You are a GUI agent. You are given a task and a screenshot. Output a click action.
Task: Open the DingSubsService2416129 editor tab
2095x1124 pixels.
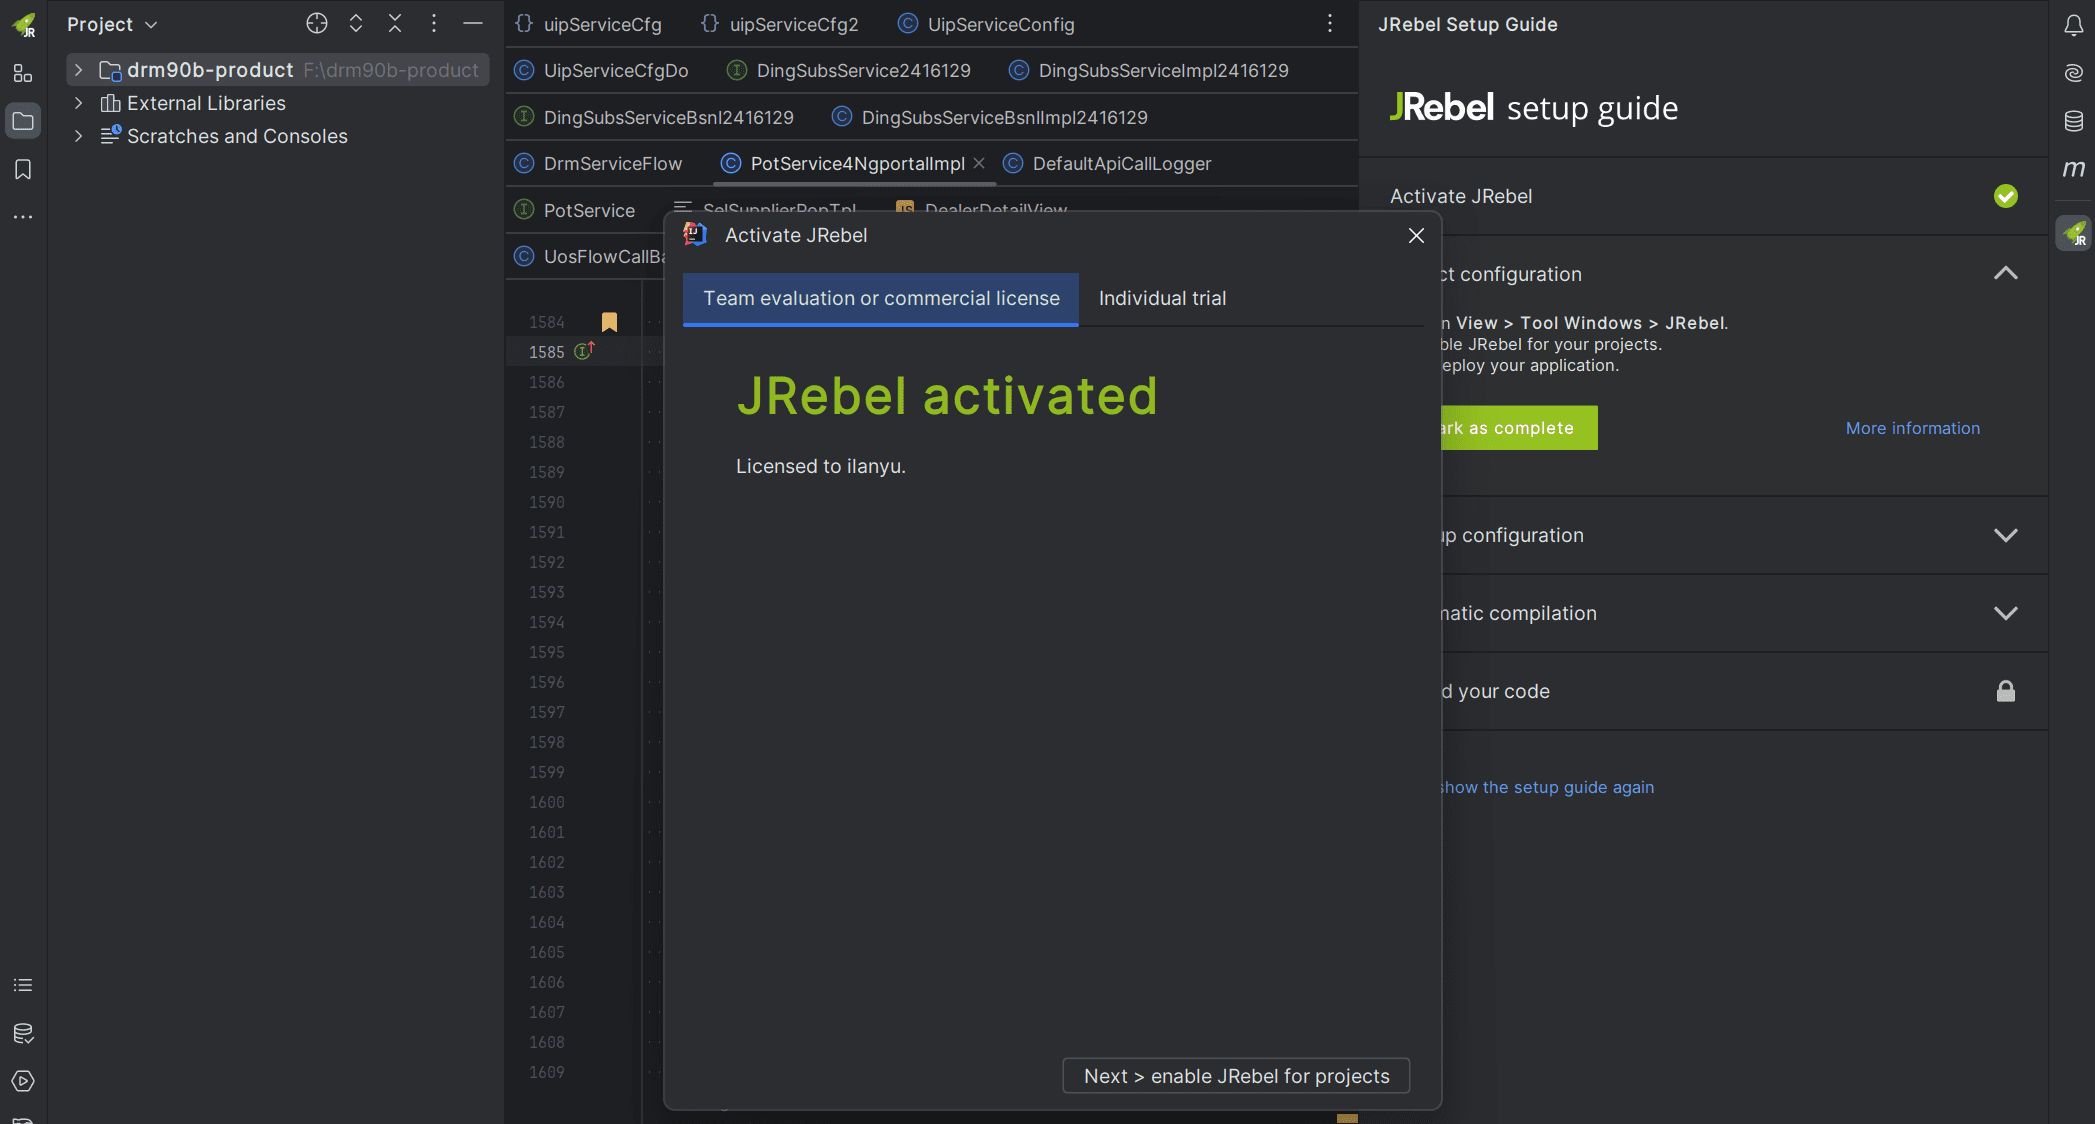click(850, 70)
